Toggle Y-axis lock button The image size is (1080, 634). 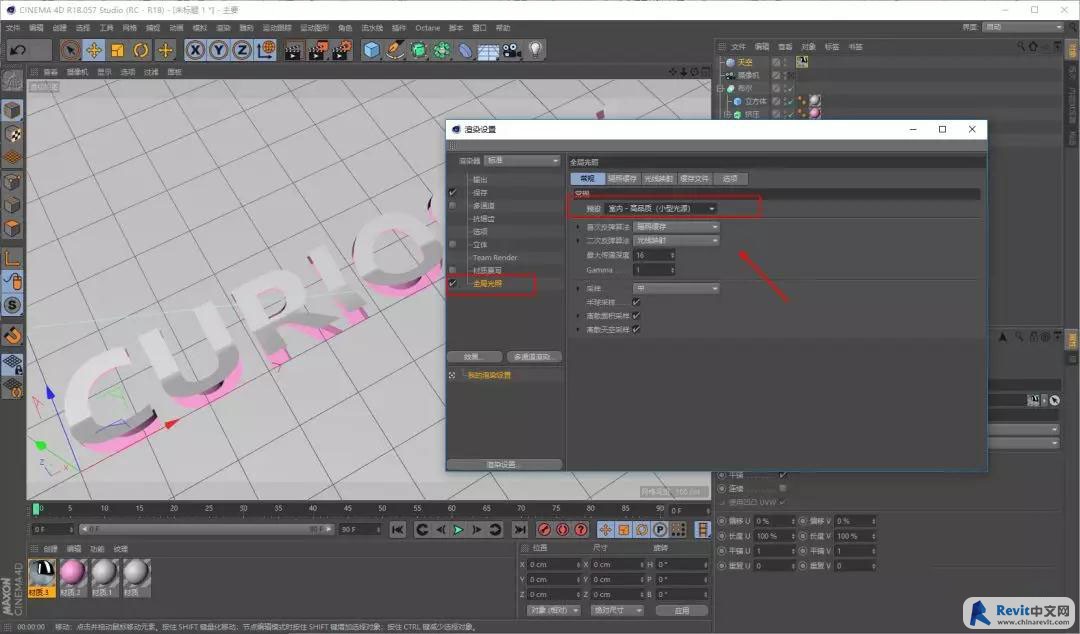(x=218, y=50)
